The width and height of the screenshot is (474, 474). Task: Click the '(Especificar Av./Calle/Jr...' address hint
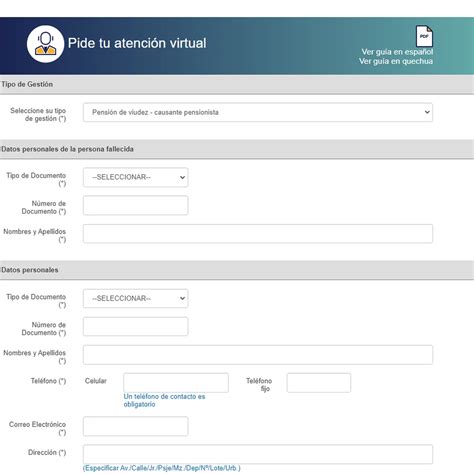coord(162,468)
